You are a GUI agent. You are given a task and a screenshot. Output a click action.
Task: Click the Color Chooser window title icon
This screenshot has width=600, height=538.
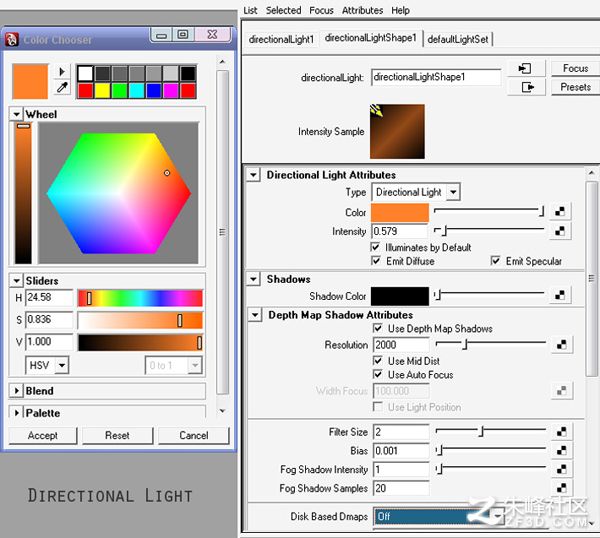(12, 39)
